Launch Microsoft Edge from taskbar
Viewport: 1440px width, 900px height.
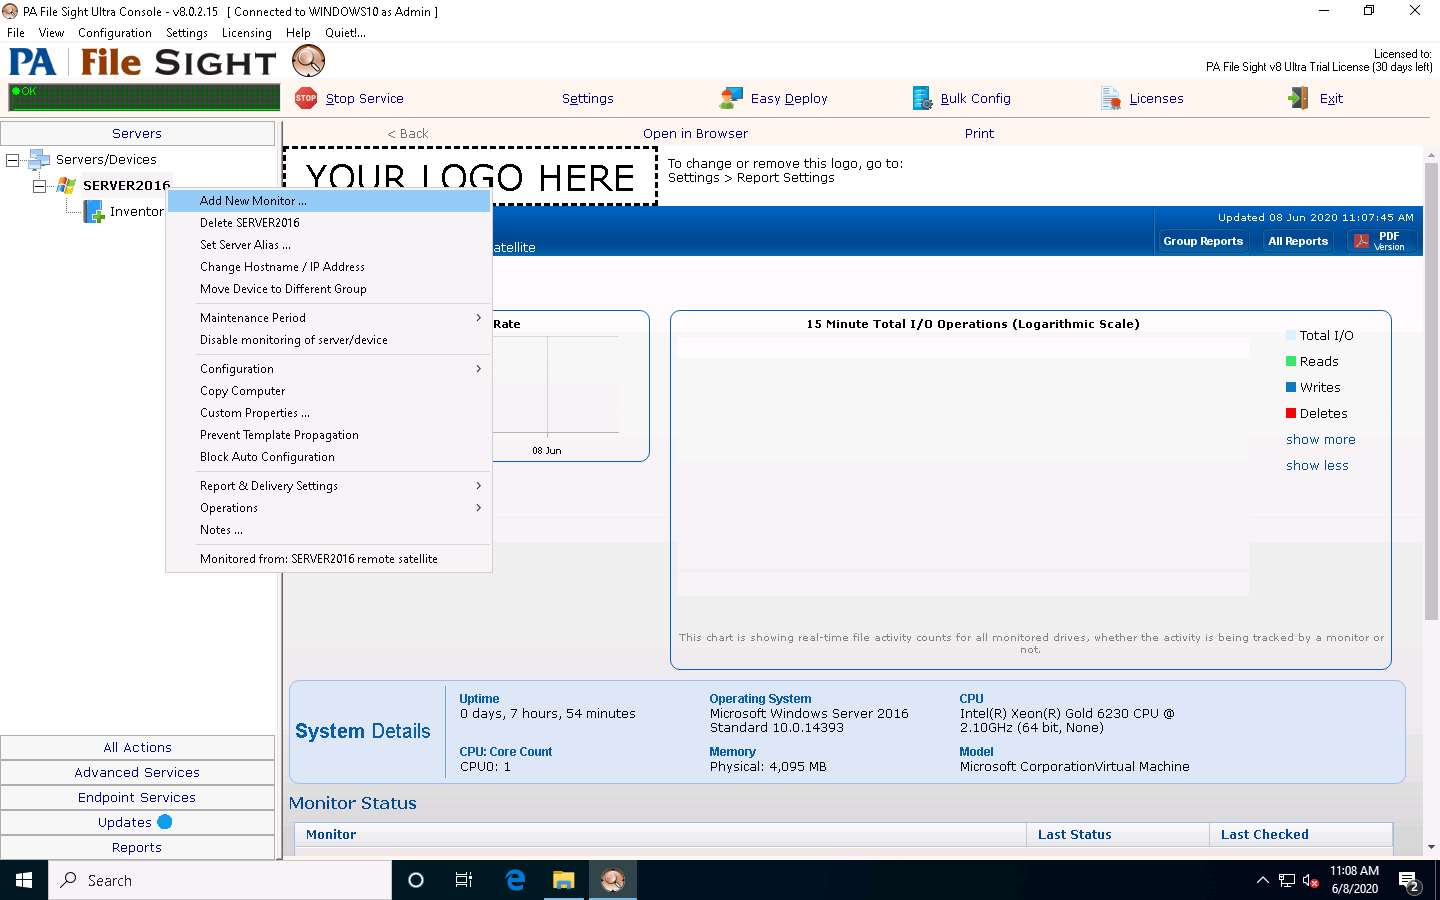(x=515, y=880)
